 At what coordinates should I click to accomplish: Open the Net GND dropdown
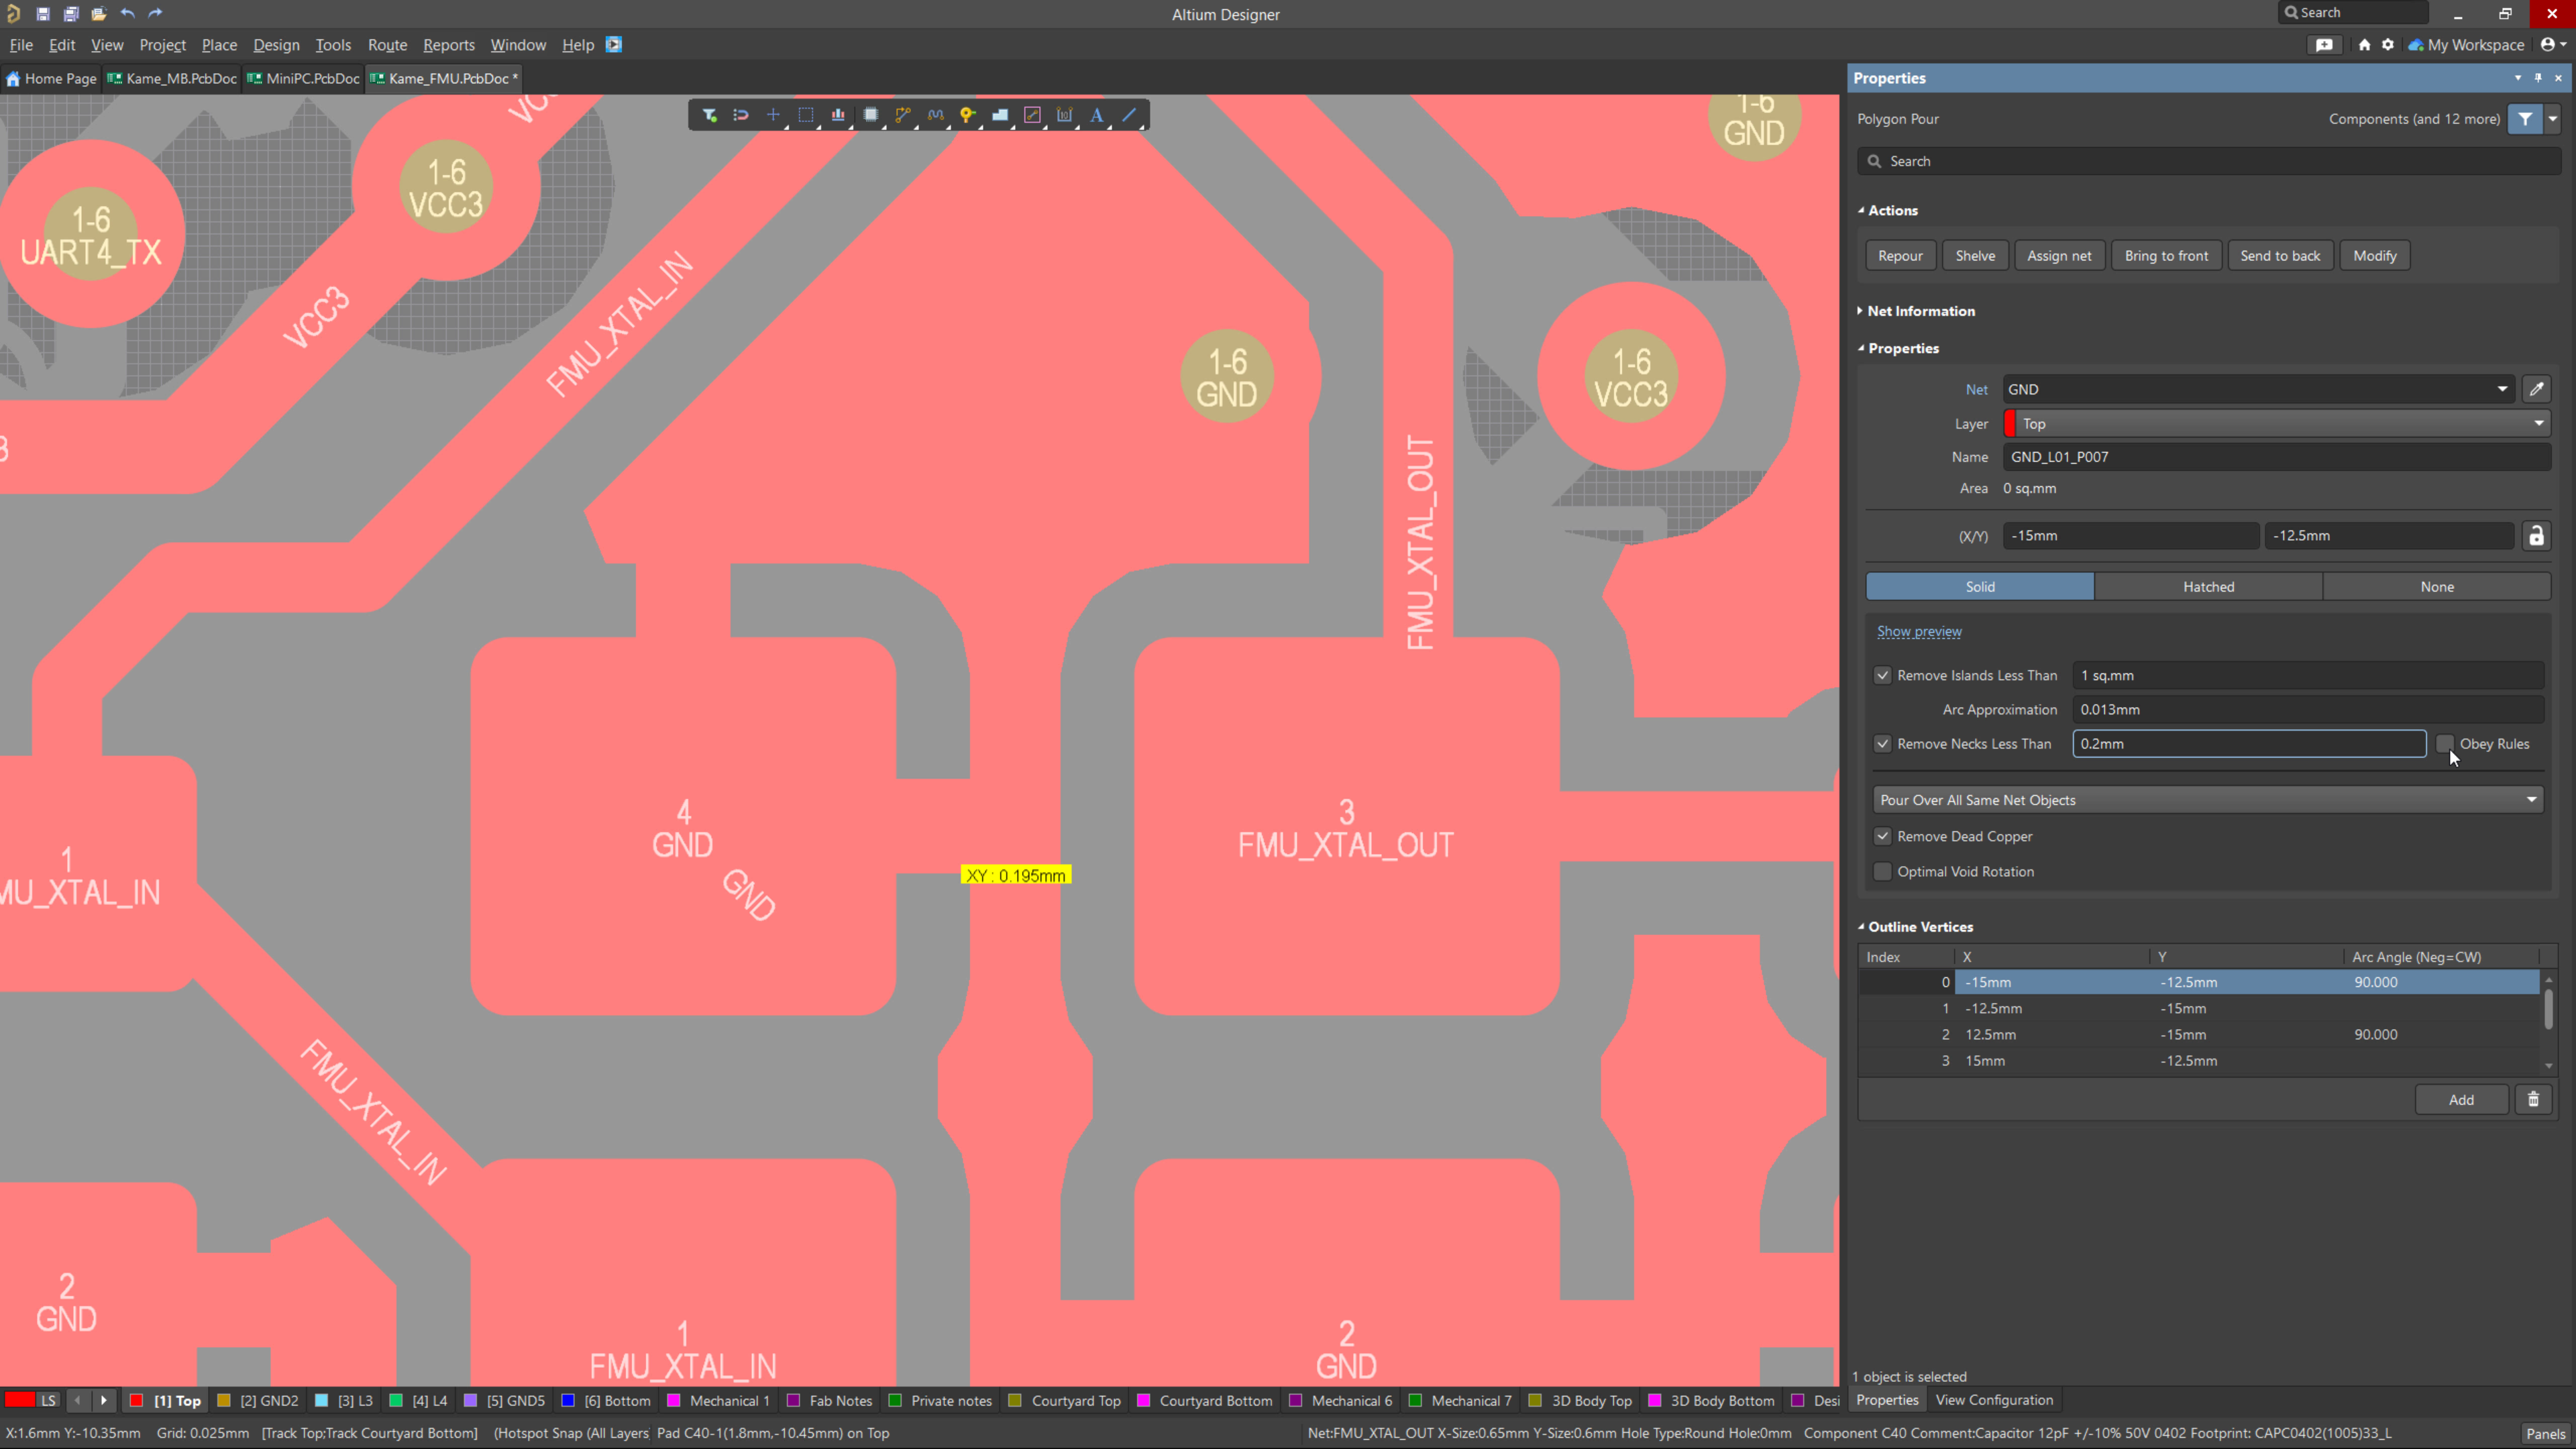(2502, 389)
